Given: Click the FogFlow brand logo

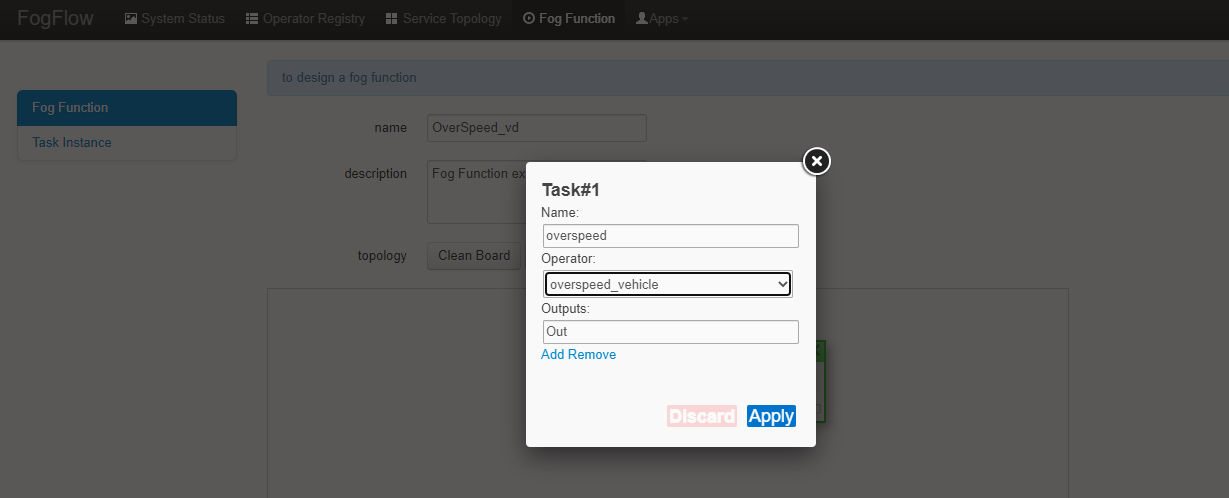Looking at the screenshot, I should (x=55, y=18).
